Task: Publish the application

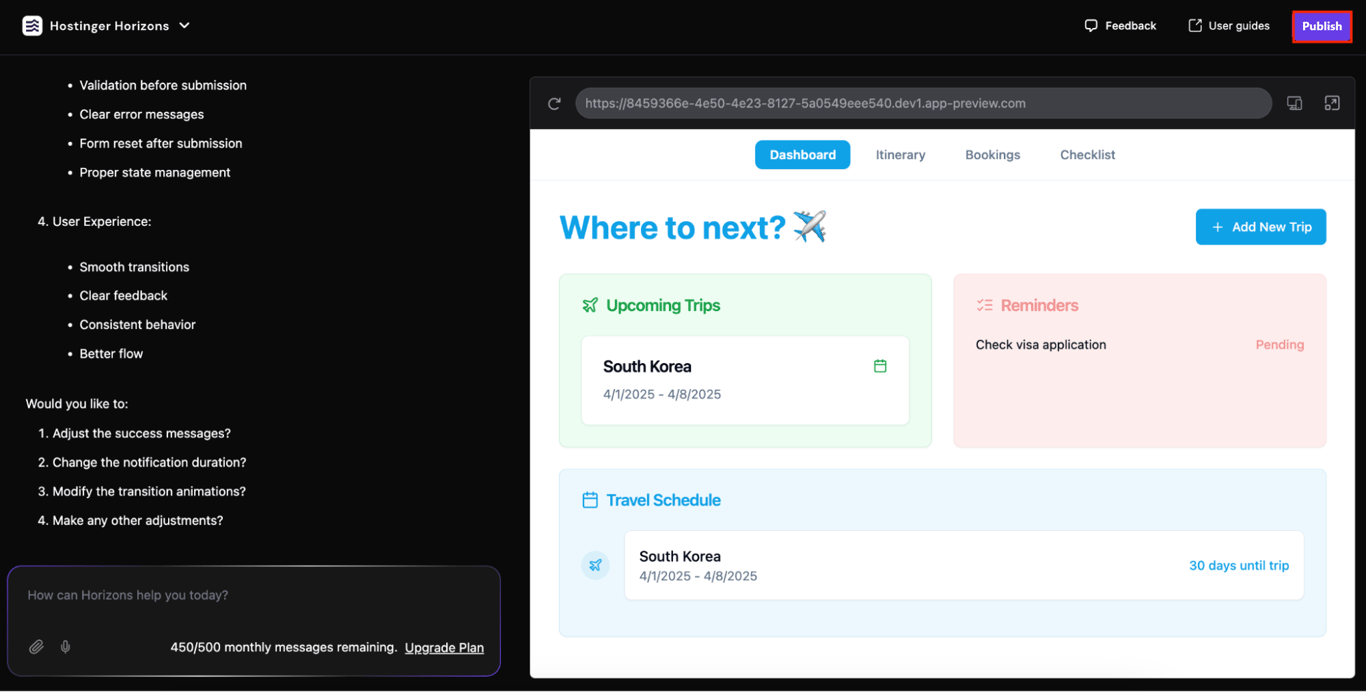Action: pos(1321,25)
